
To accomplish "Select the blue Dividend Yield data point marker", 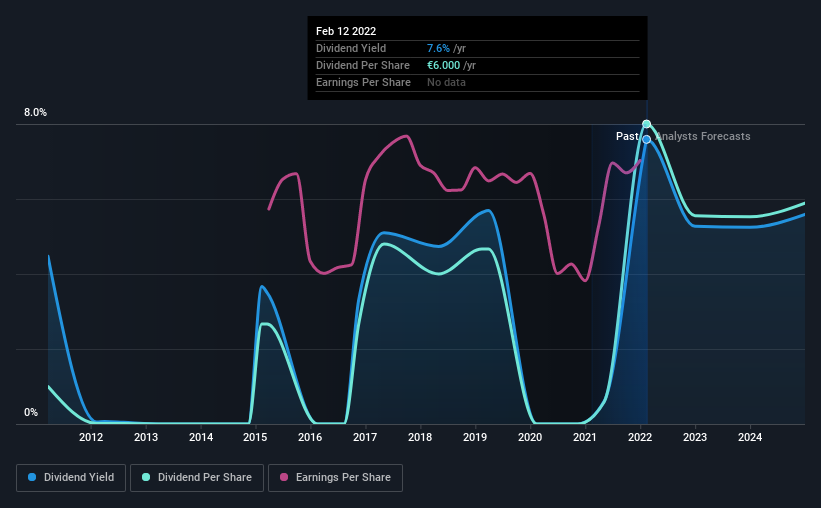I will click(x=647, y=139).
